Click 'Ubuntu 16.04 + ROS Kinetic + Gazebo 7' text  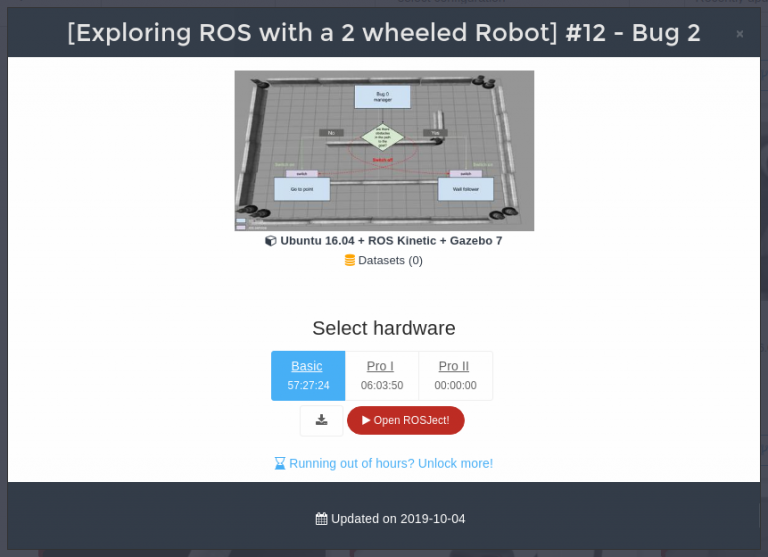(391, 241)
